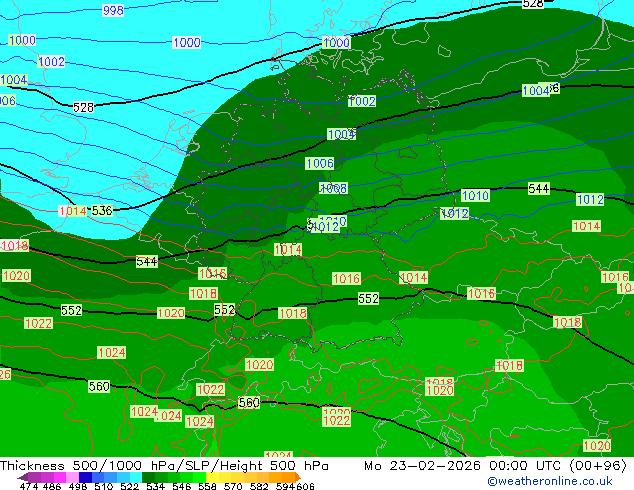Select the blue 1008 isobar label
Screen dimensions: 634x490
point(334,188)
